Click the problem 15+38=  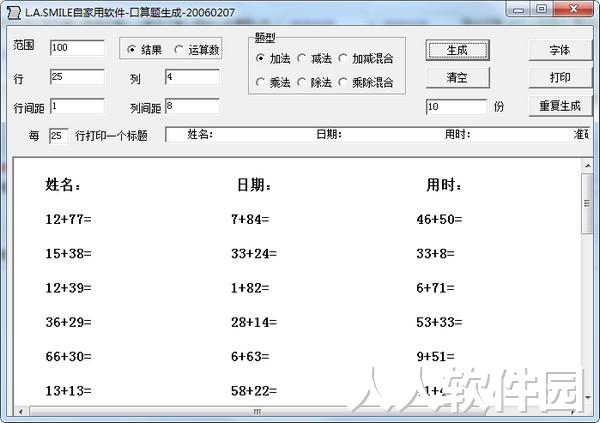[68, 253]
